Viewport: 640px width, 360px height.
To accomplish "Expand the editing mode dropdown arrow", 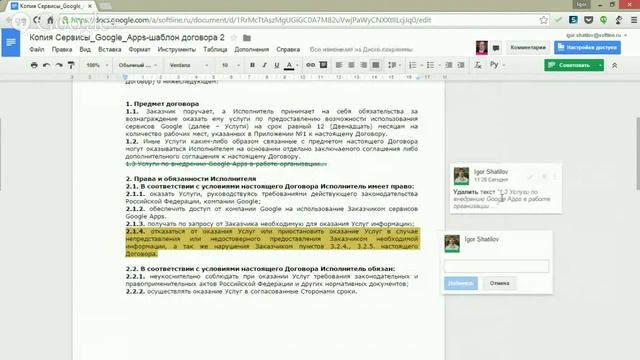I will 600,65.
